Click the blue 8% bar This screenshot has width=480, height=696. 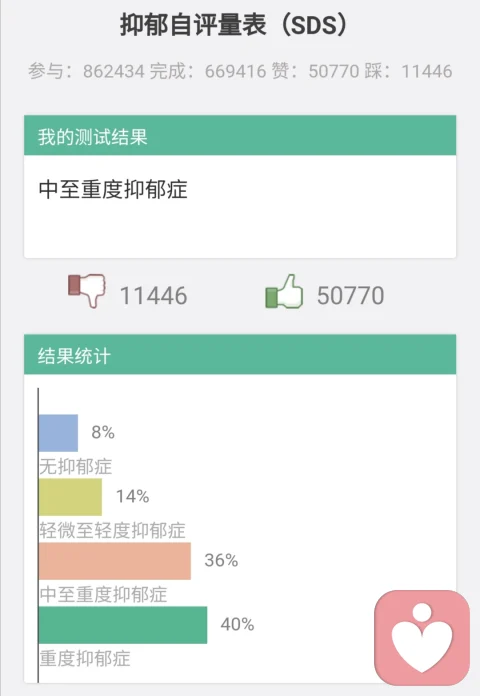click(58, 433)
